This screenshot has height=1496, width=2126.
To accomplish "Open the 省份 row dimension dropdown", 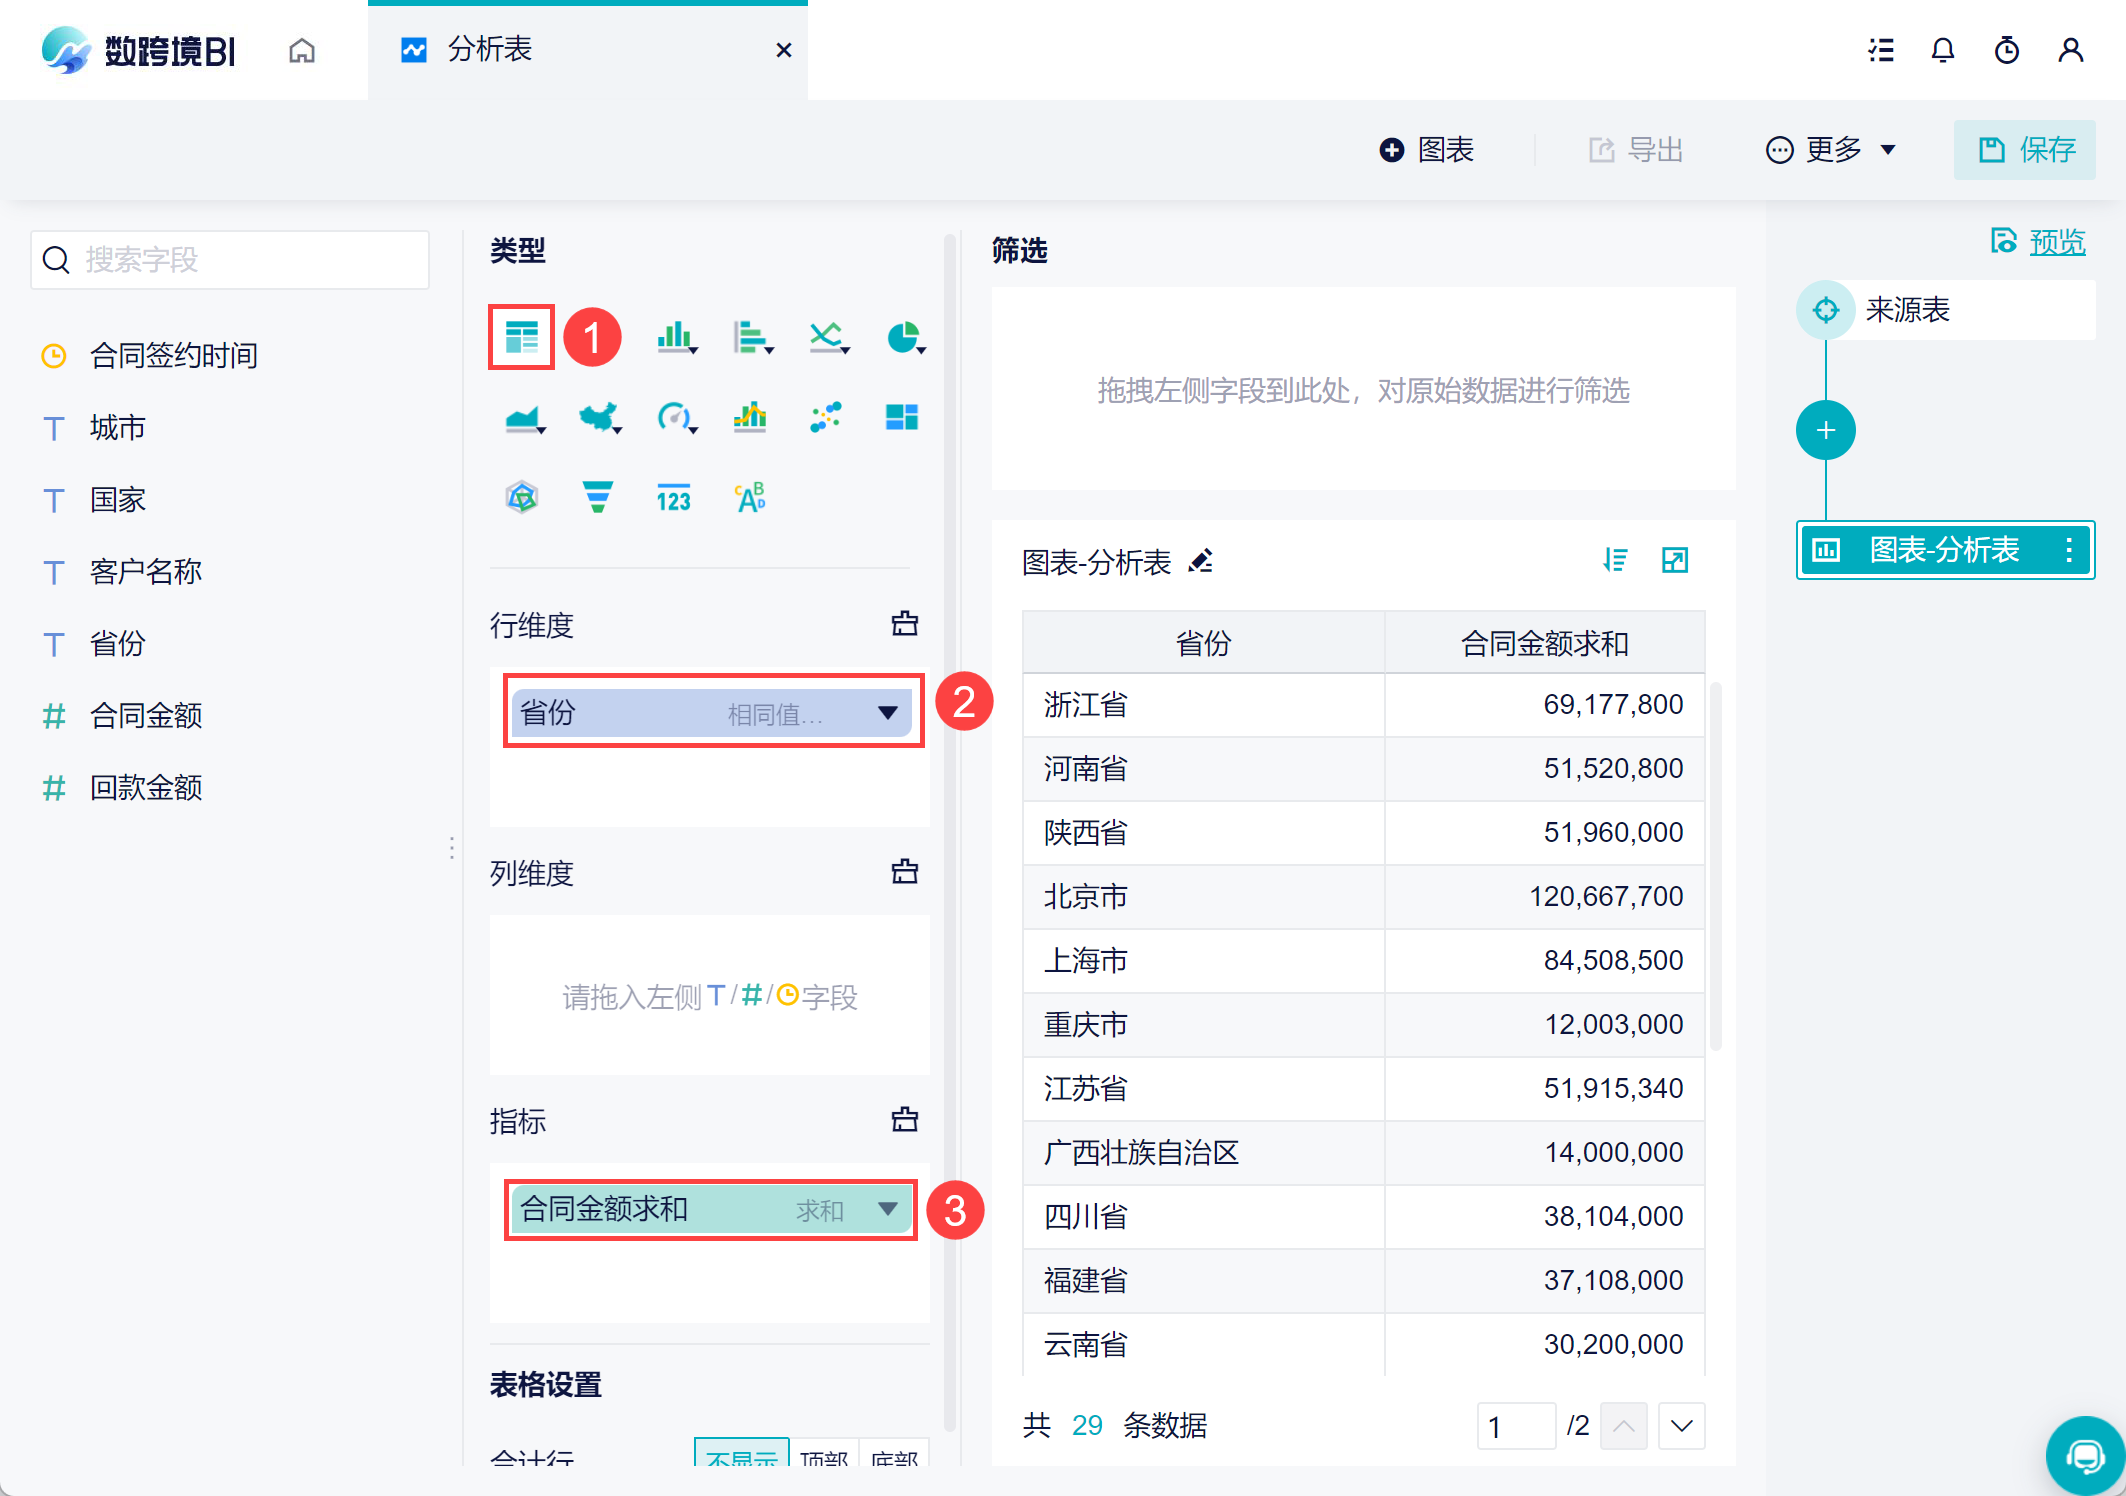I will click(887, 713).
